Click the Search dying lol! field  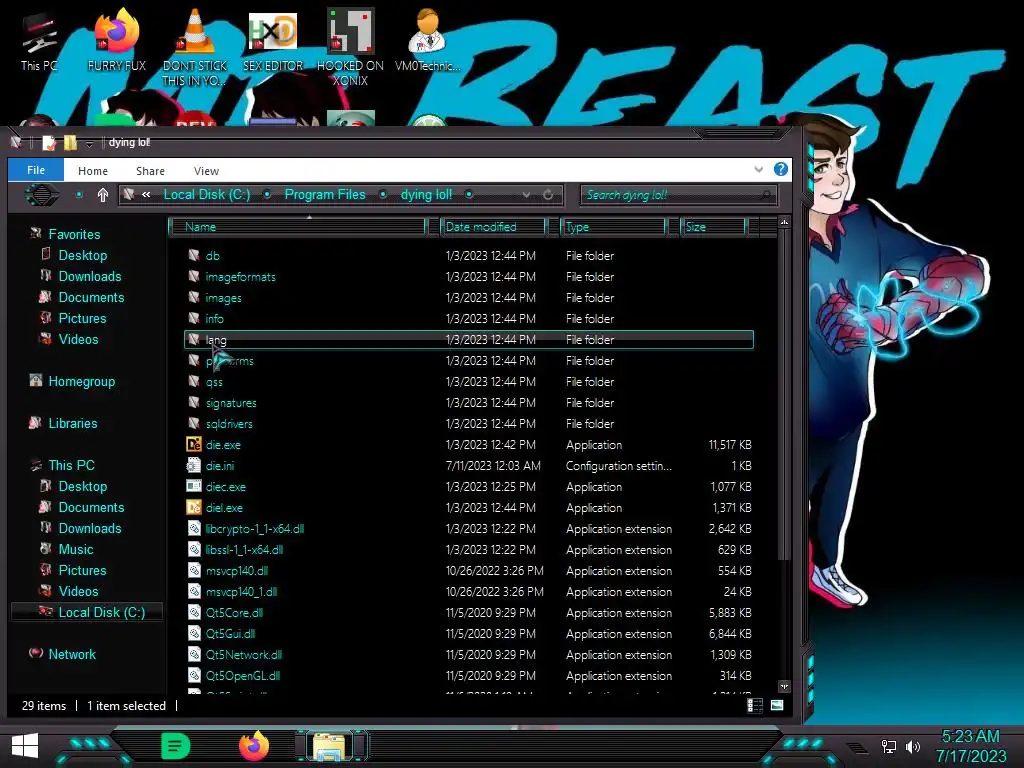tap(679, 195)
